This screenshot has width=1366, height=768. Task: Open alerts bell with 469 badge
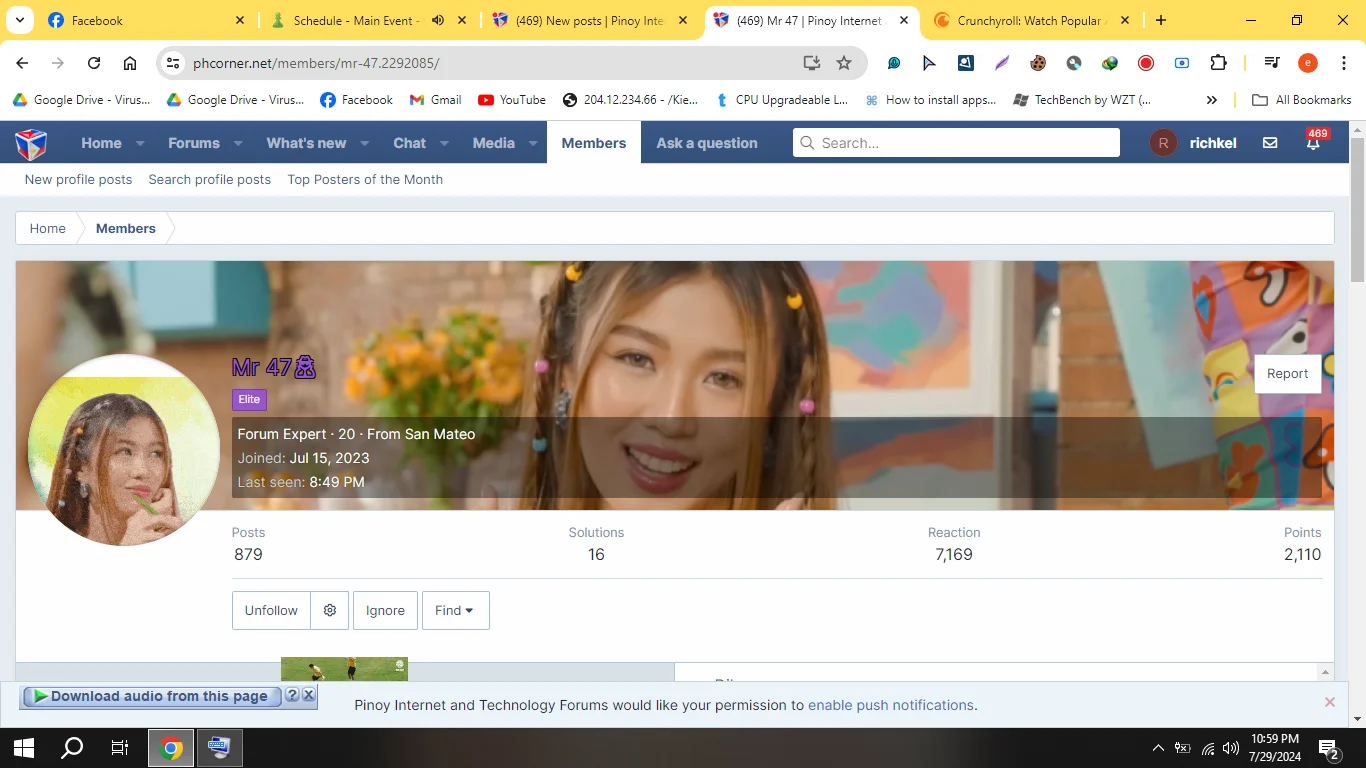click(1313, 143)
